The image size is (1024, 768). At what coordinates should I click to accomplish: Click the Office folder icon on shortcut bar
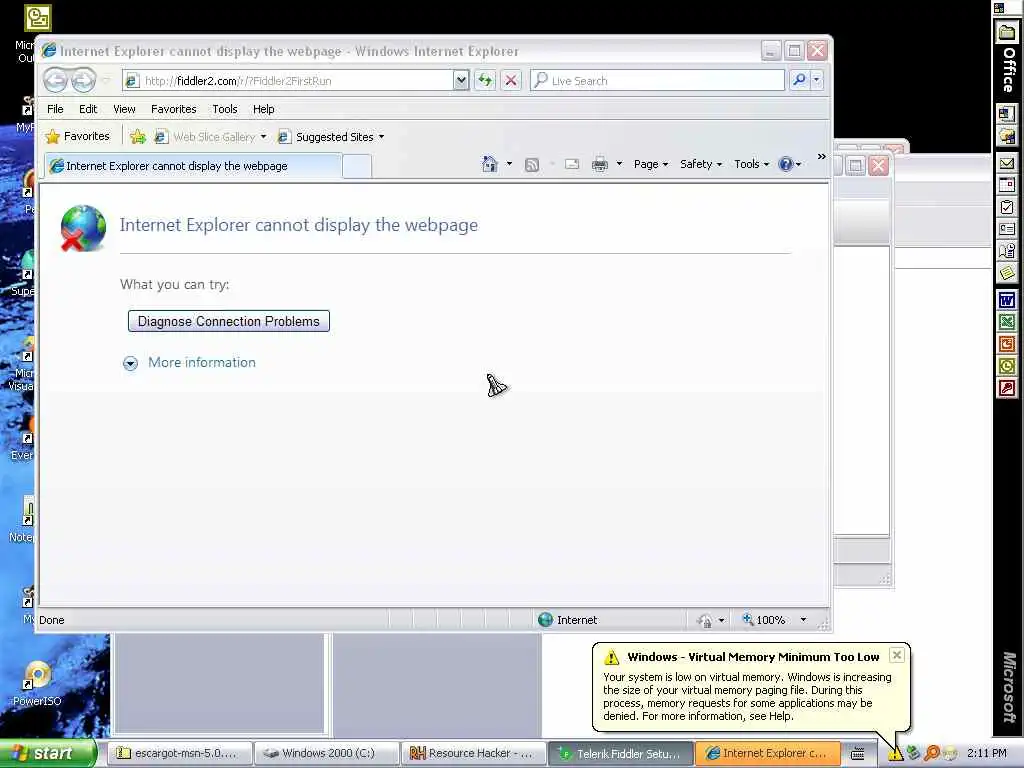pos(1006,31)
